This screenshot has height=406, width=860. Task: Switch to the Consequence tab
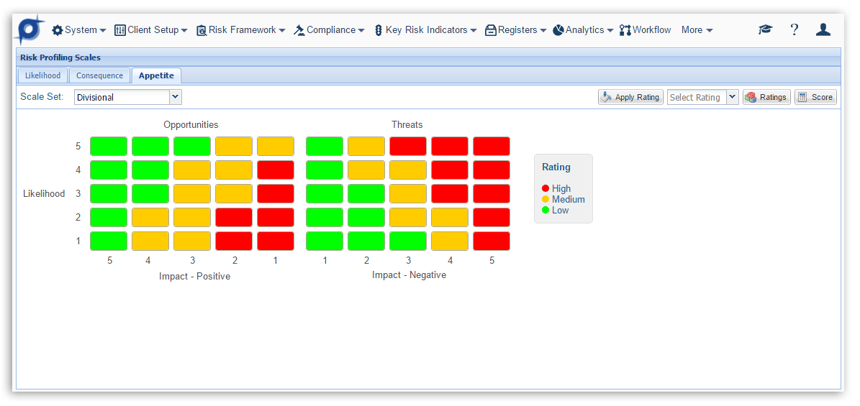(100, 76)
